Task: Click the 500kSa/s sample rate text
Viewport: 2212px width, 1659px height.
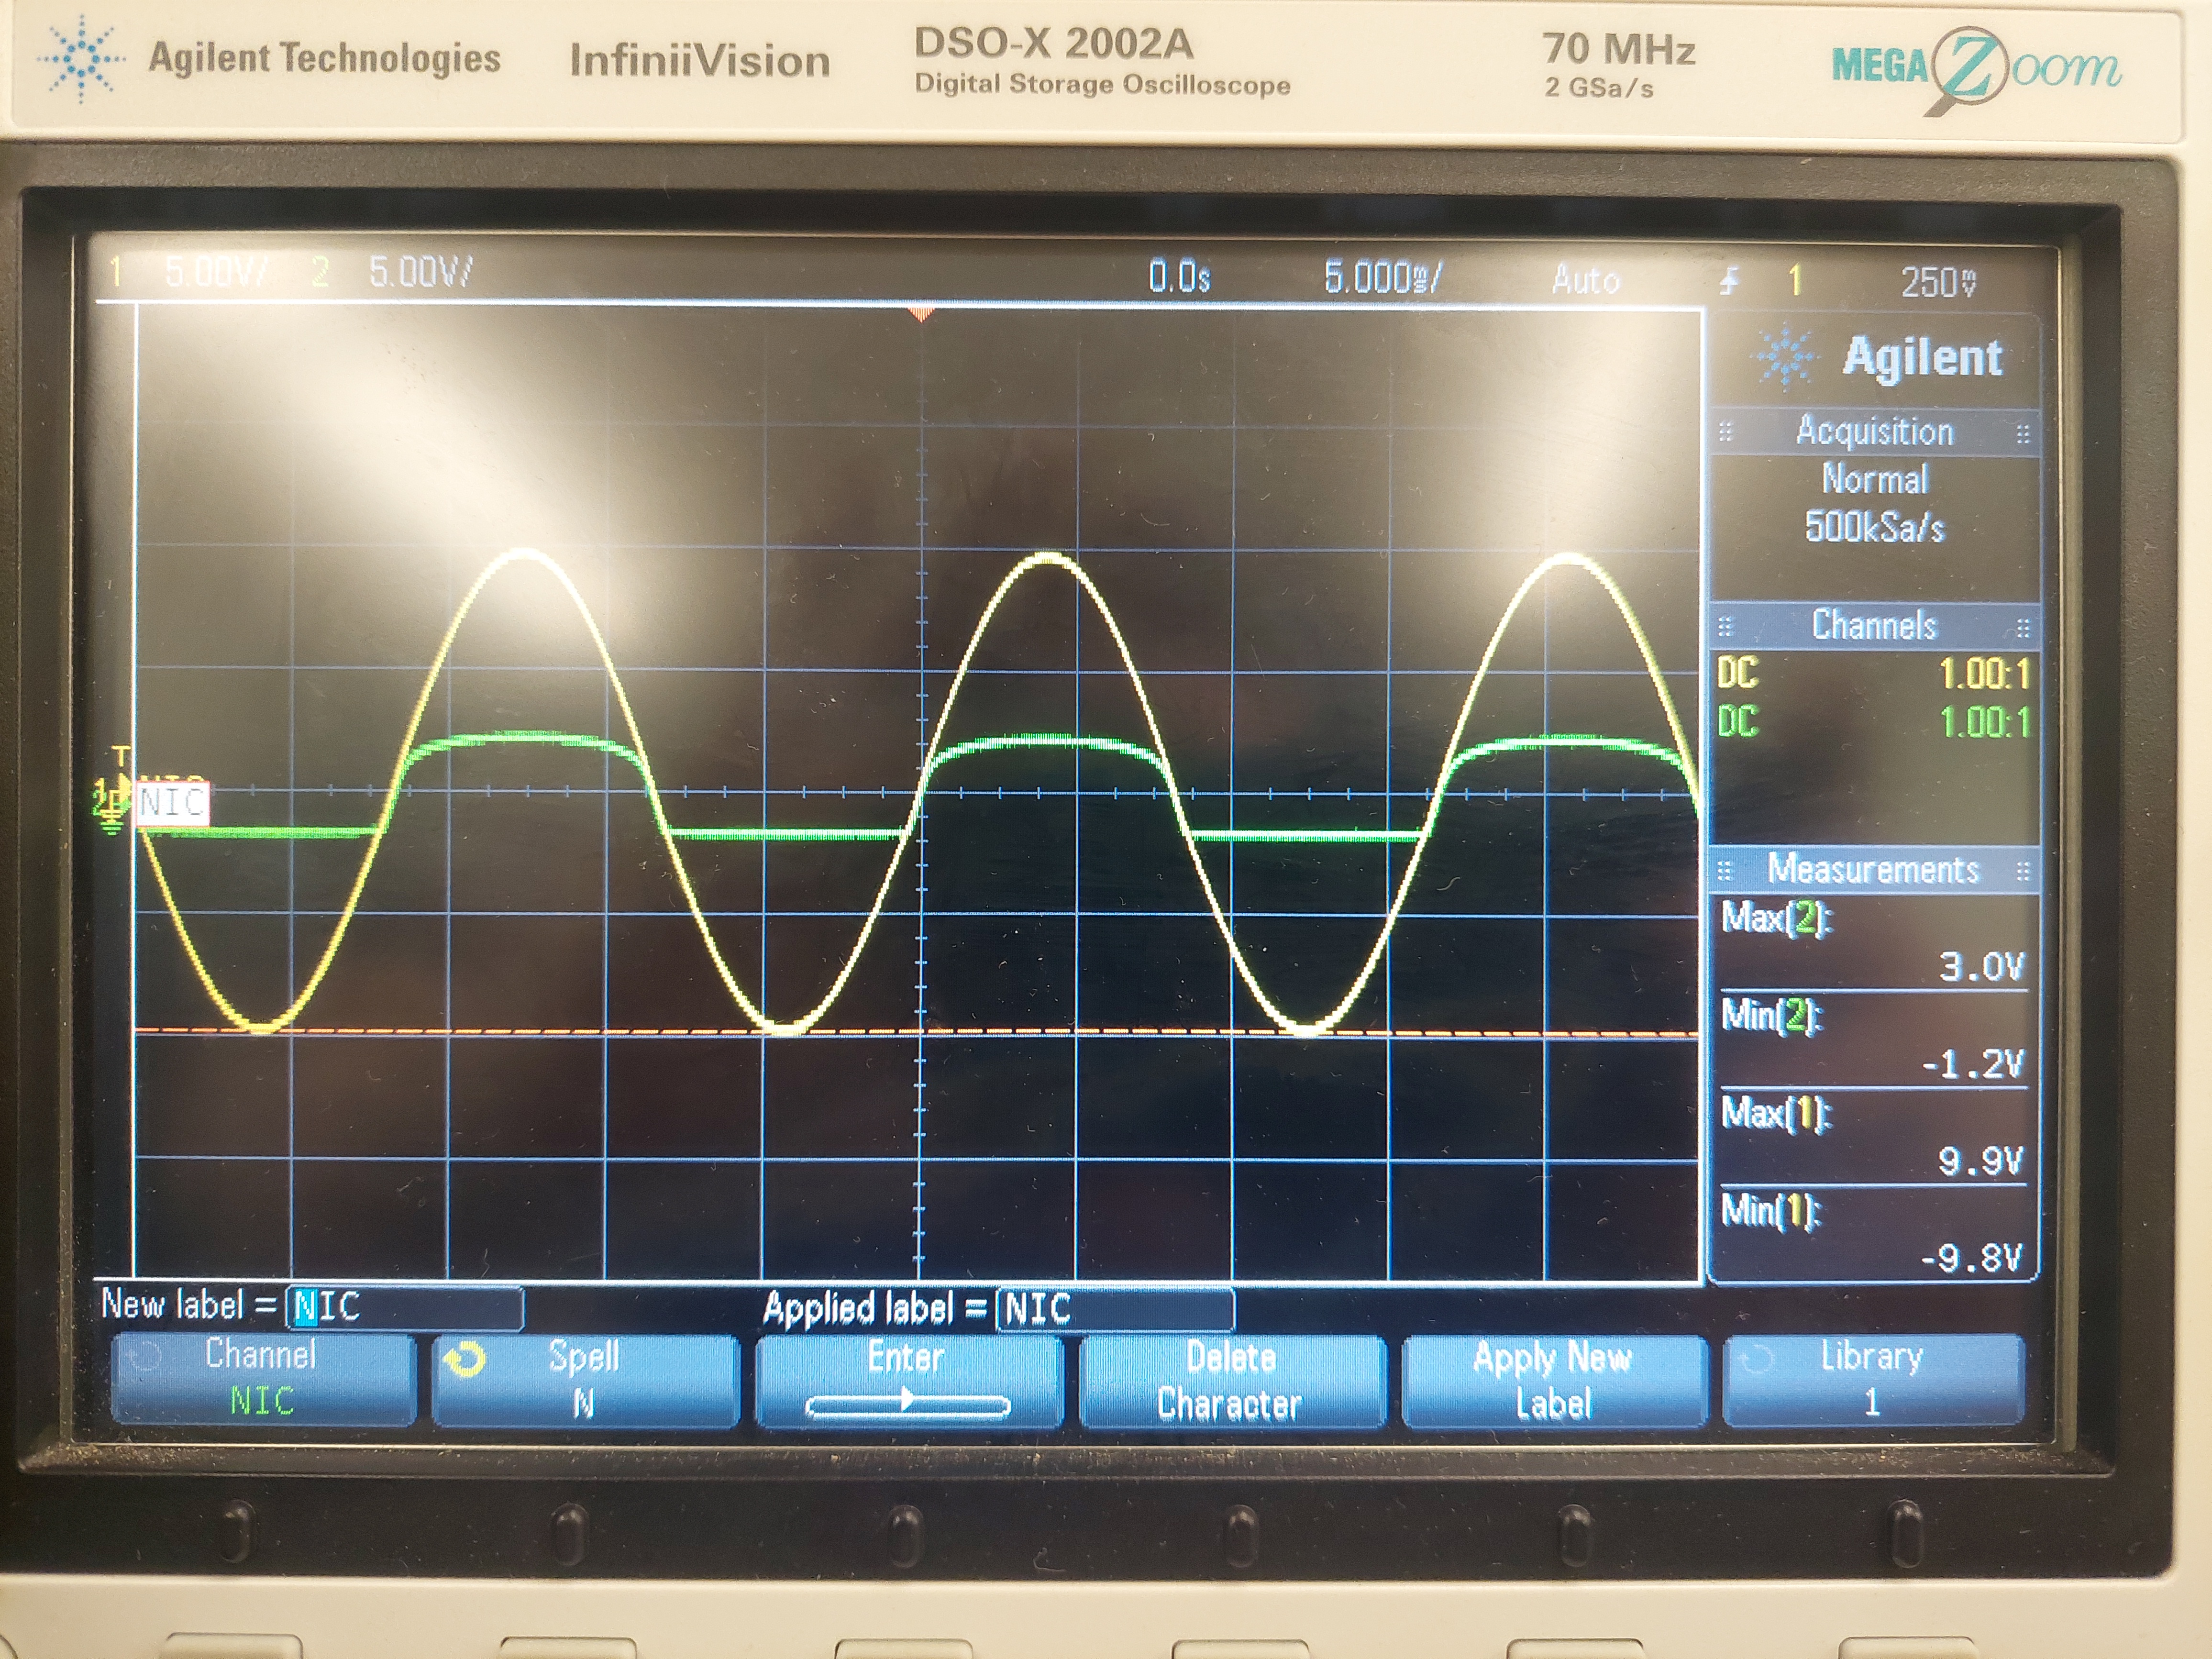Action: [1875, 527]
